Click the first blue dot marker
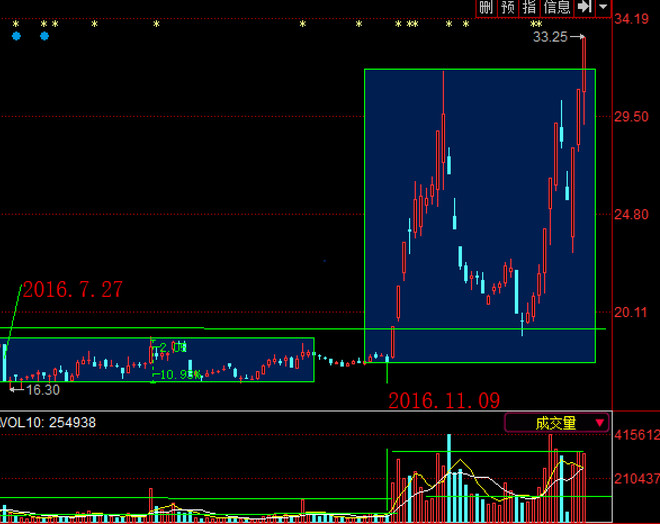The height and width of the screenshot is (524, 660). coord(16,36)
